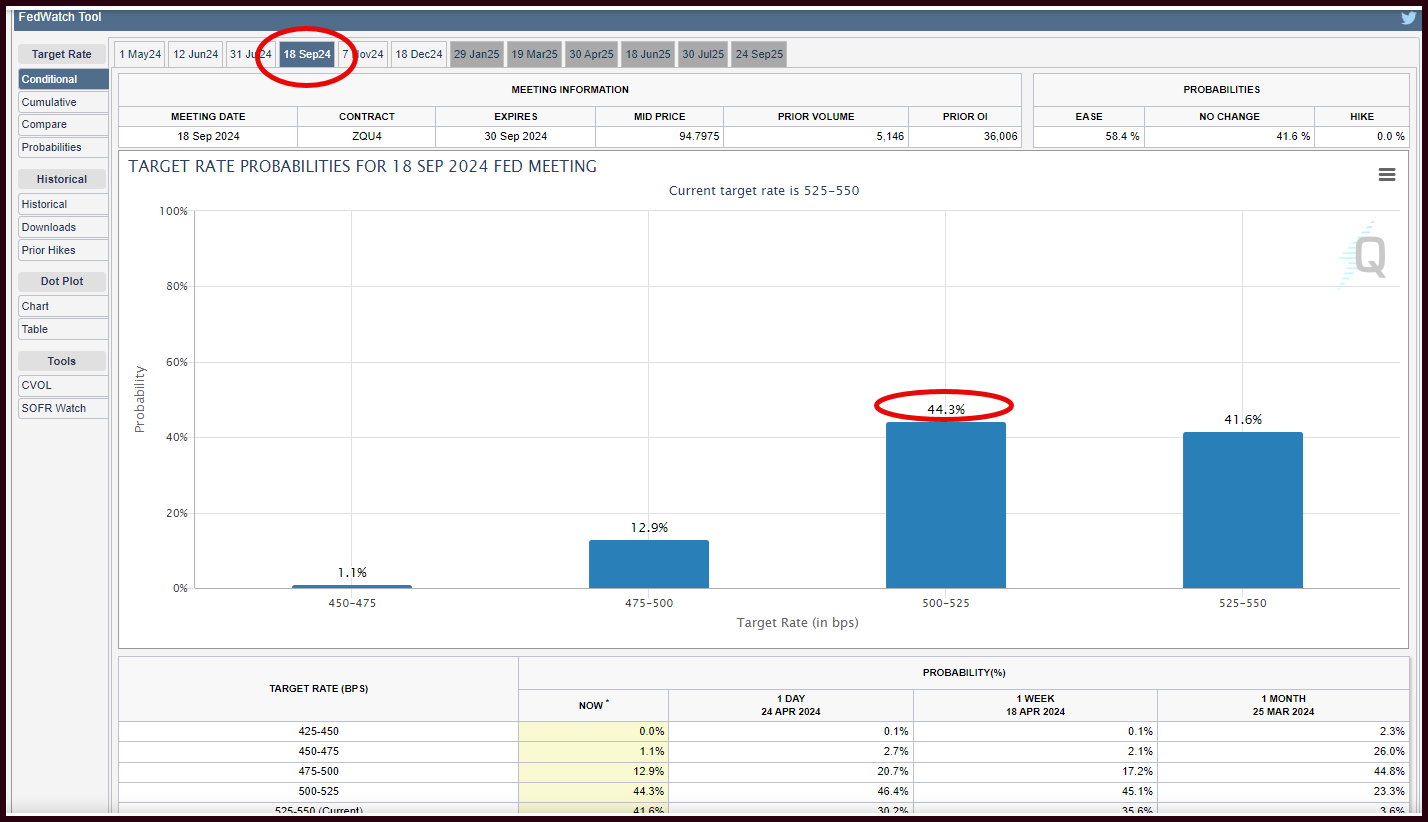Show the Dot Plot Chart
Image resolution: width=1428 pixels, height=822 pixels.
point(63,306)
